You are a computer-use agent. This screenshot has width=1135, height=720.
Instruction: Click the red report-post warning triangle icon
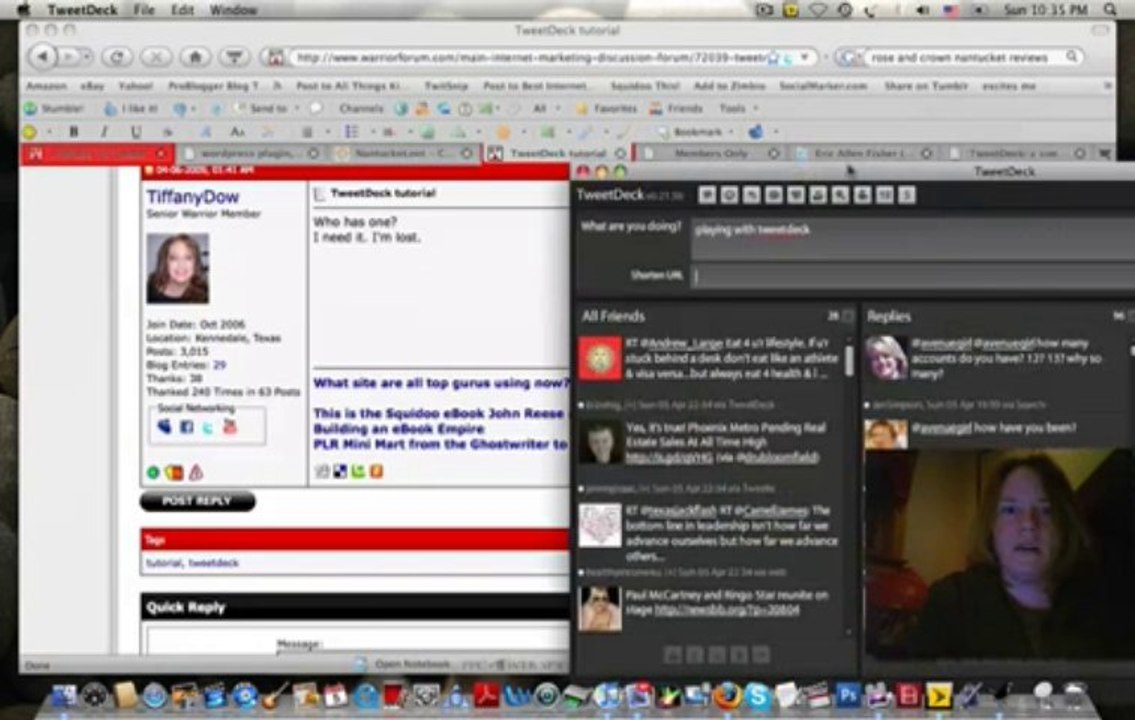(x=196, y=473)
